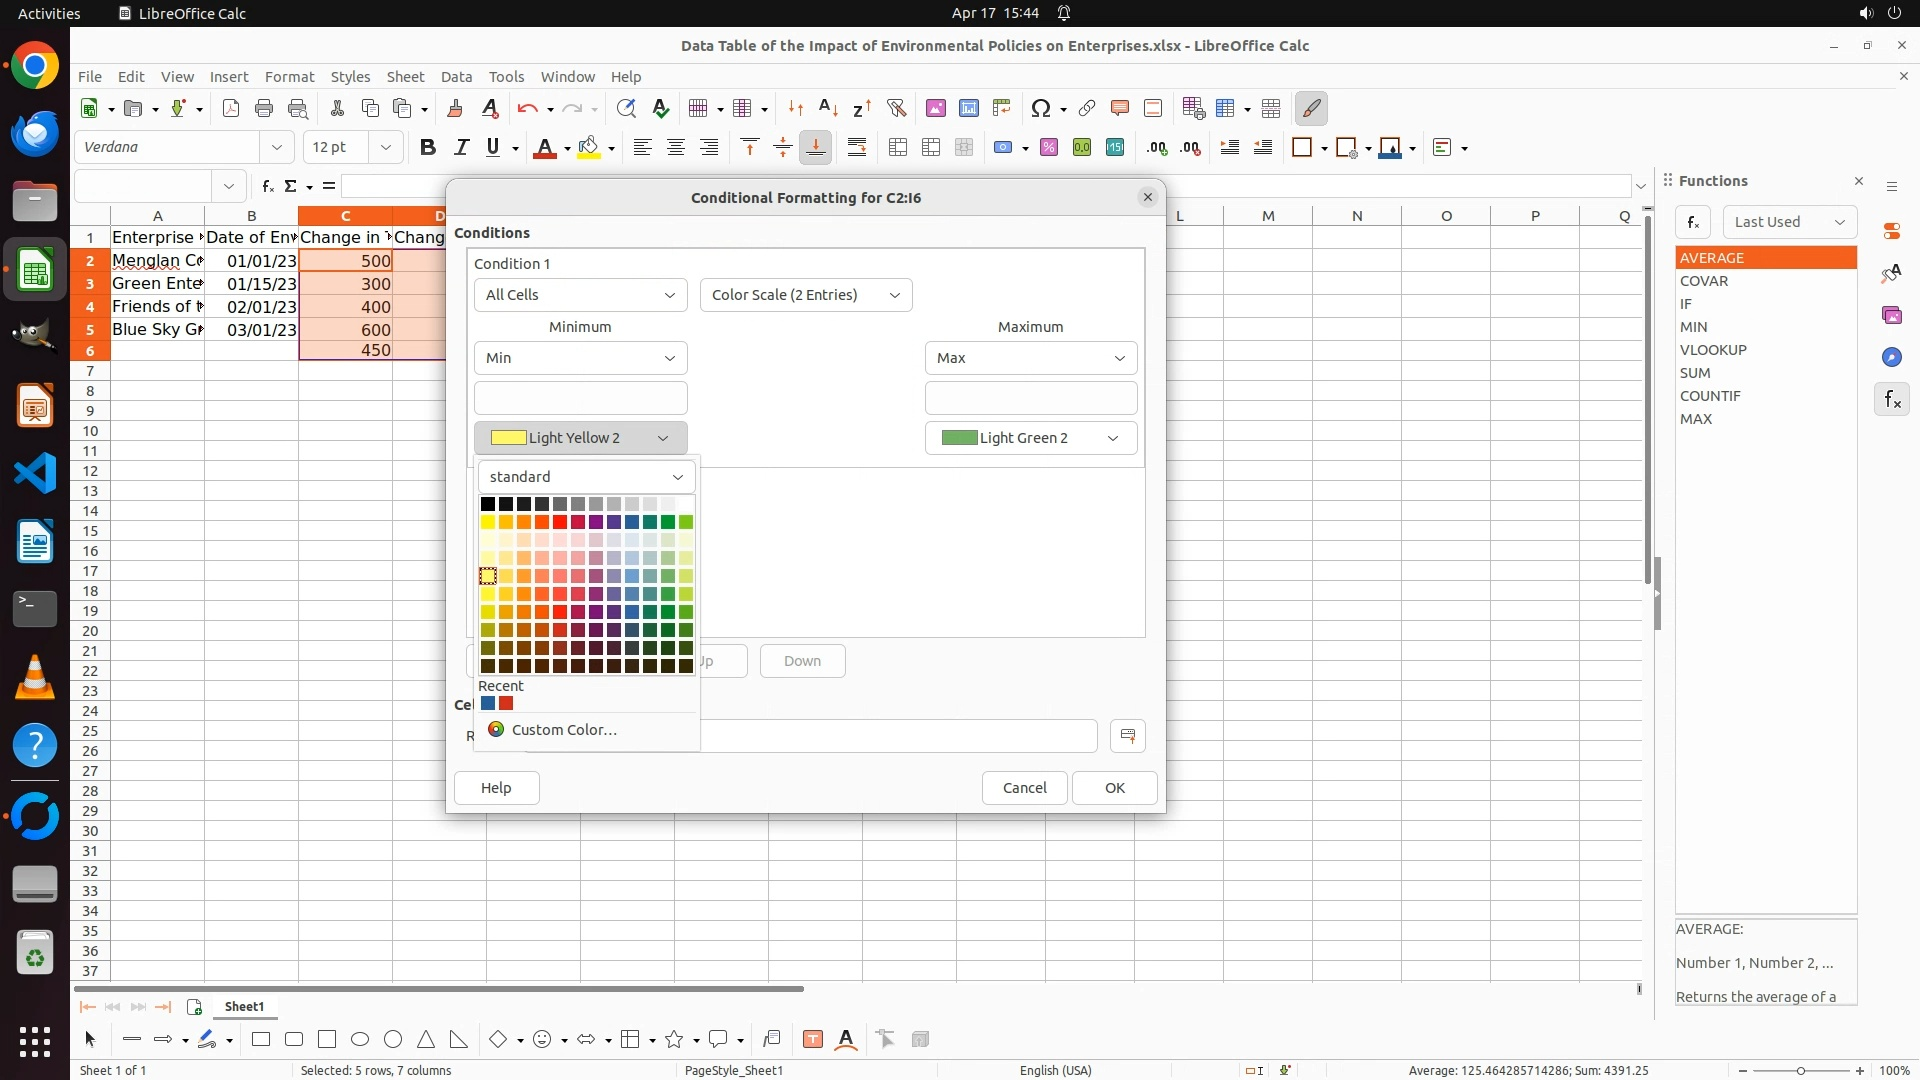Click the range shrink button in dialog
Image resolution: width=1920 pixels, height=1080 pixels.
tap(1127, 736)
